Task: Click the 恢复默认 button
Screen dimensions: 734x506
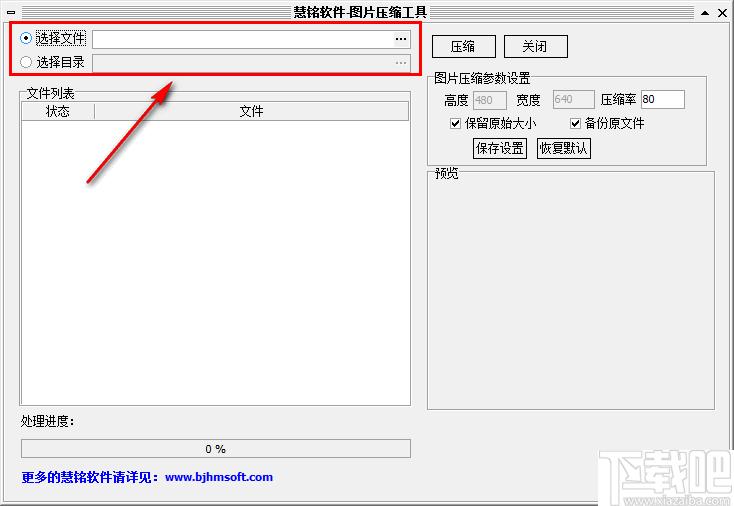Action: [564, 148]
